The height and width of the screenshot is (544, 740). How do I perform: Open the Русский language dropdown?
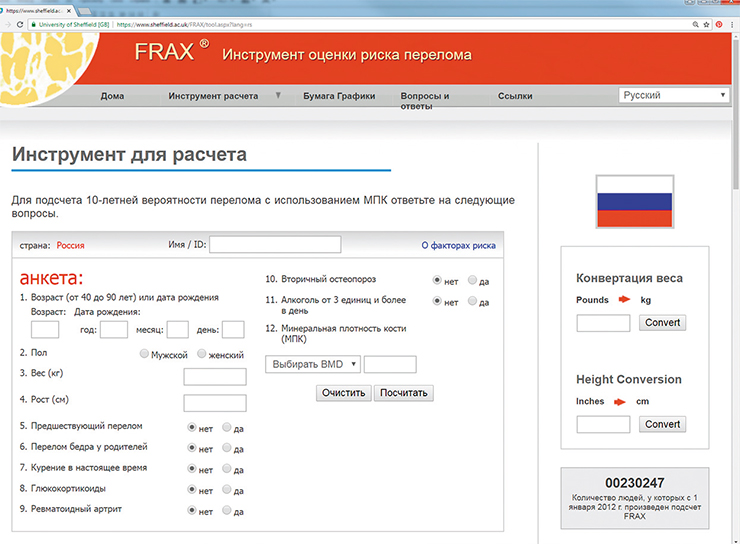(673, 95)
